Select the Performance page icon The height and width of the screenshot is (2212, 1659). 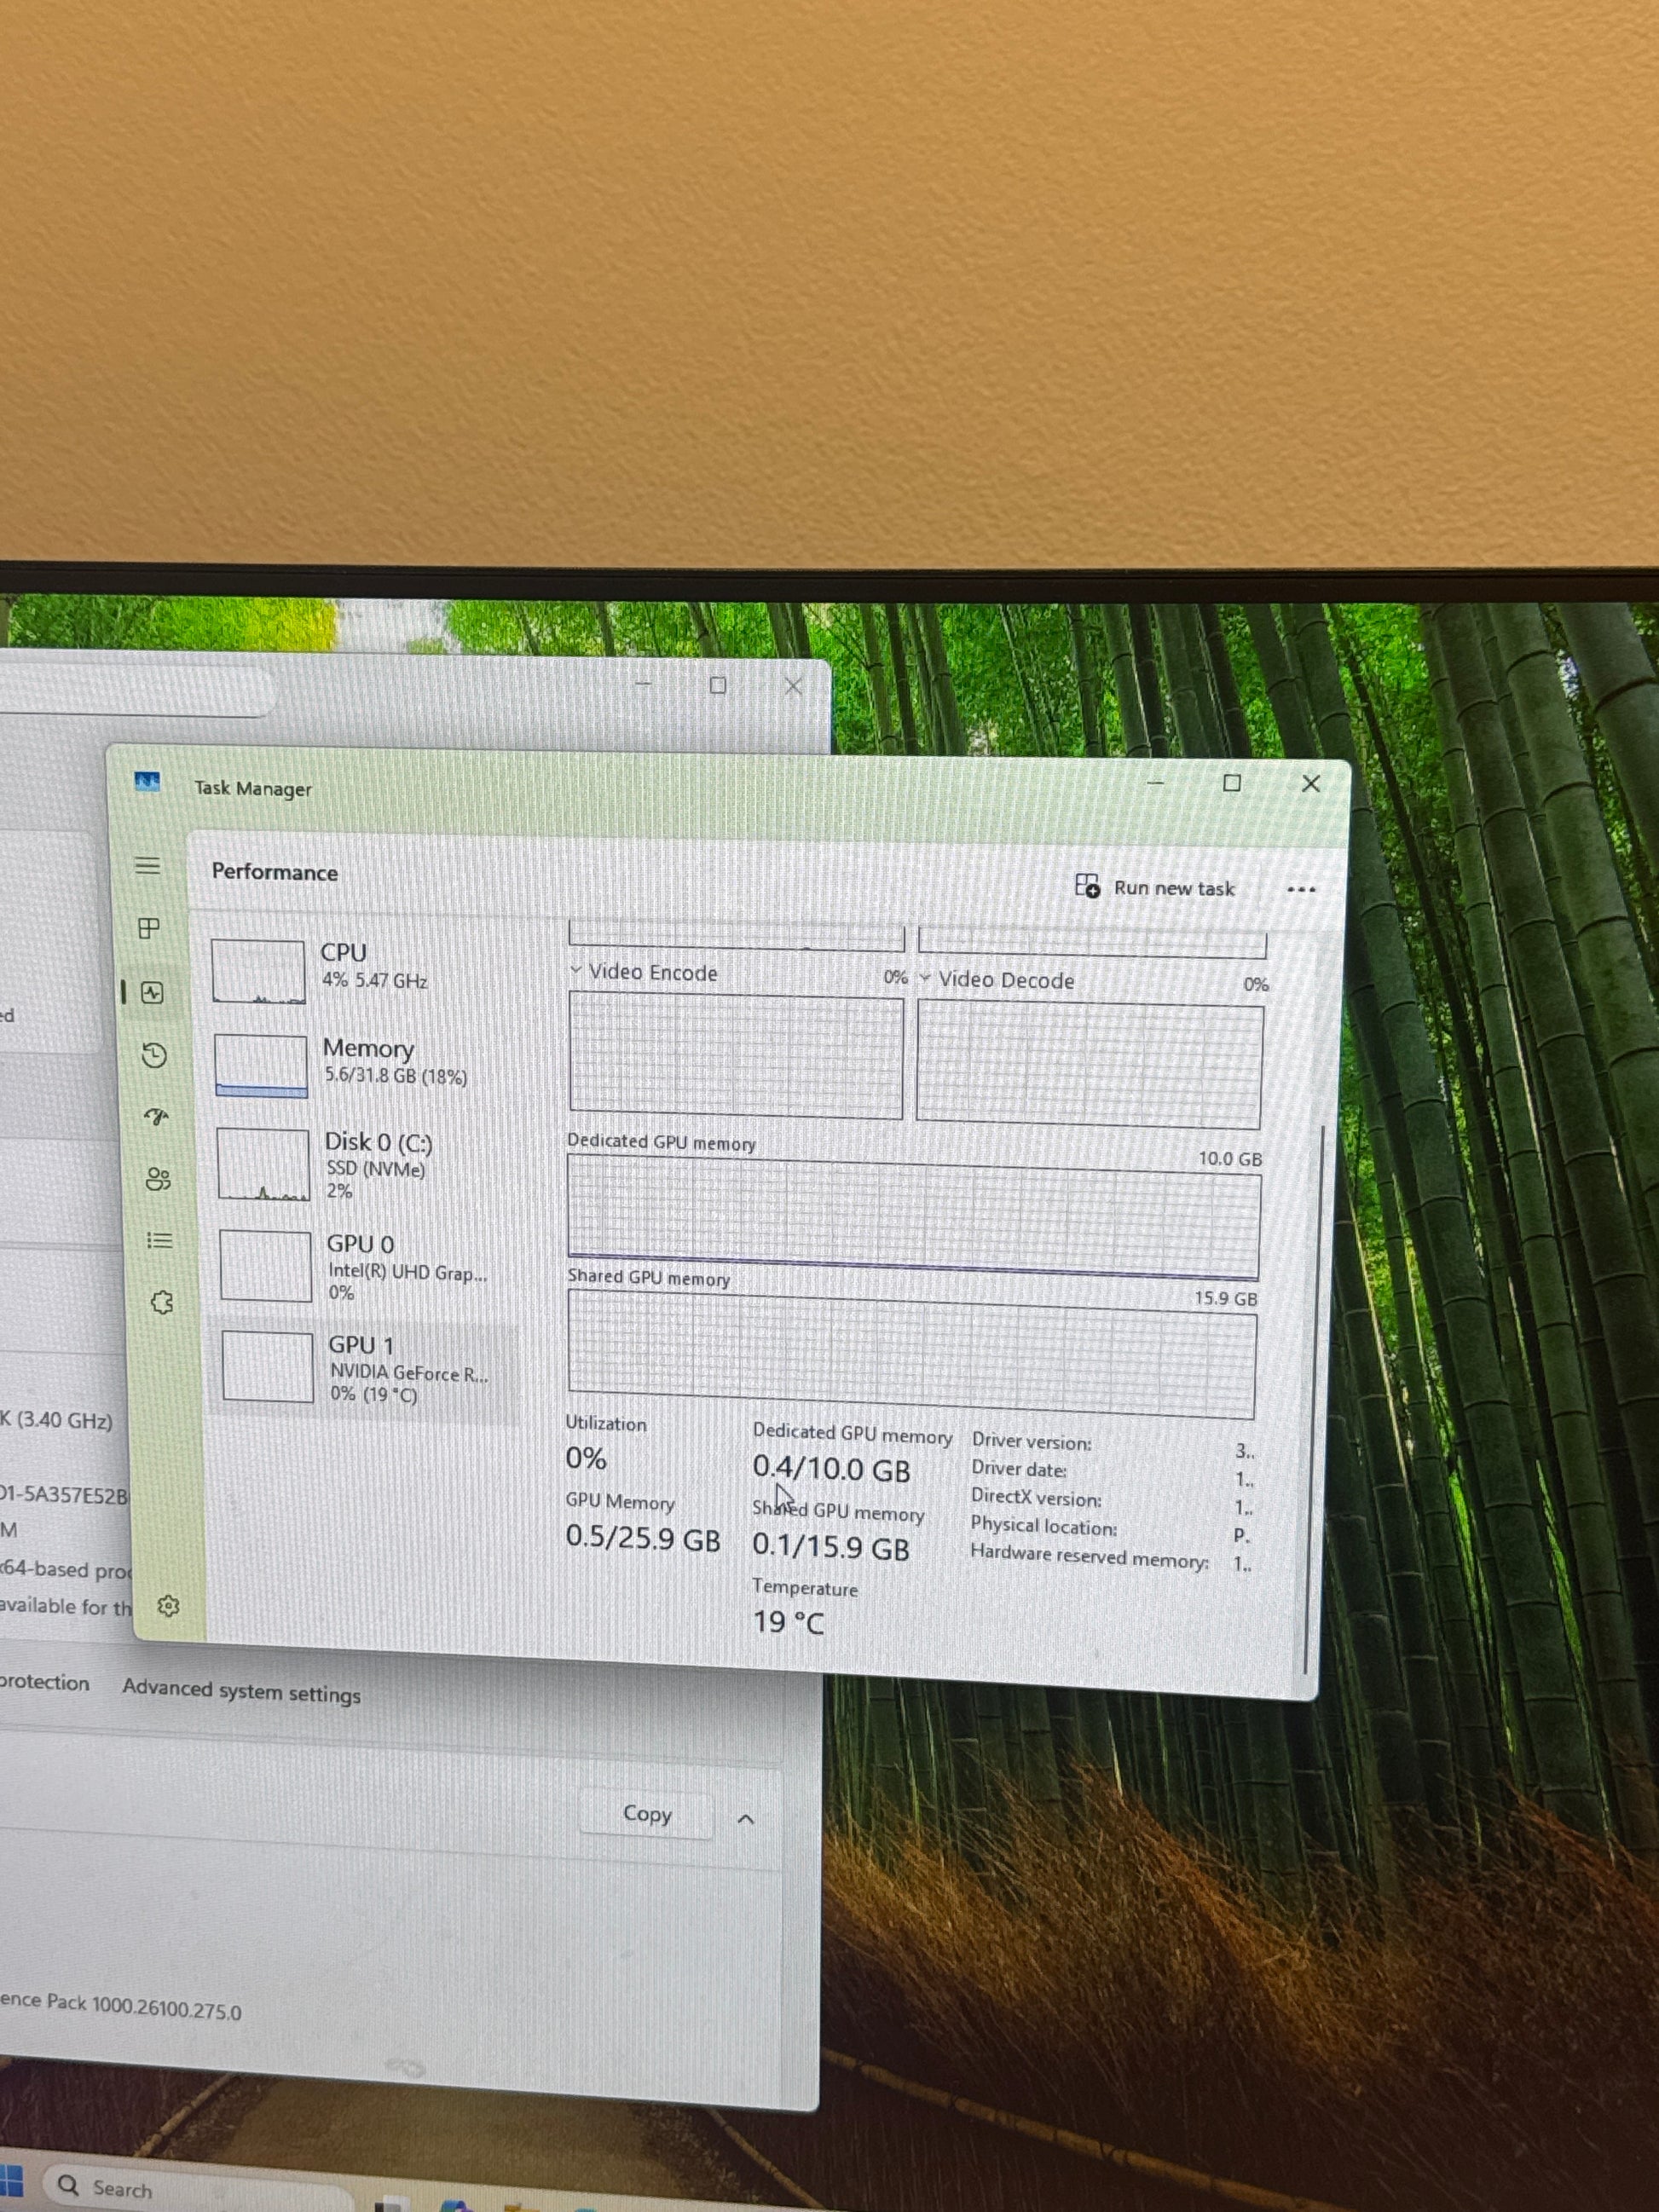coord(152,992)
